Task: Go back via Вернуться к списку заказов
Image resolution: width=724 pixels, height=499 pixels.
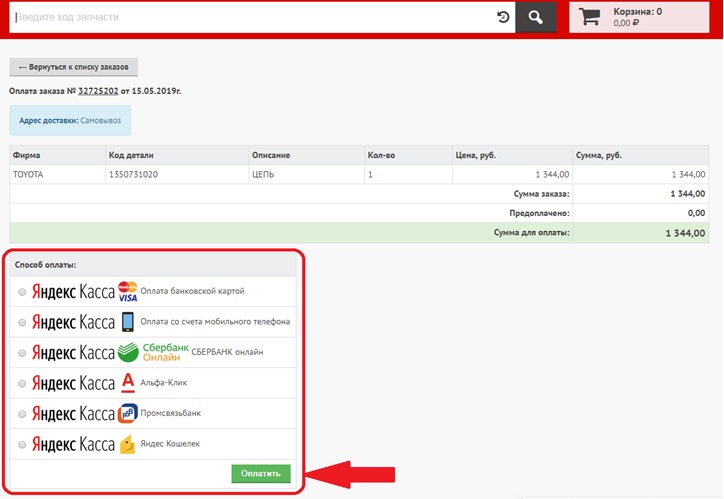Action: tap(73, 67)
